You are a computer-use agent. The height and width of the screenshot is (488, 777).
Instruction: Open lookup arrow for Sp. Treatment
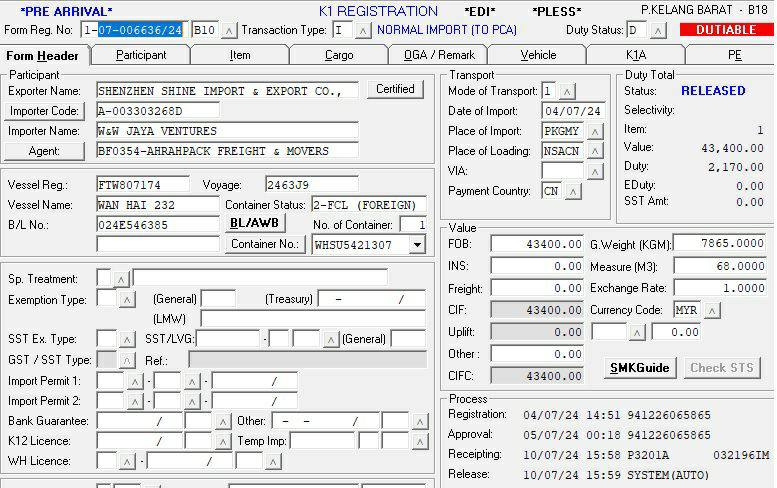click(x=121, y=278)
